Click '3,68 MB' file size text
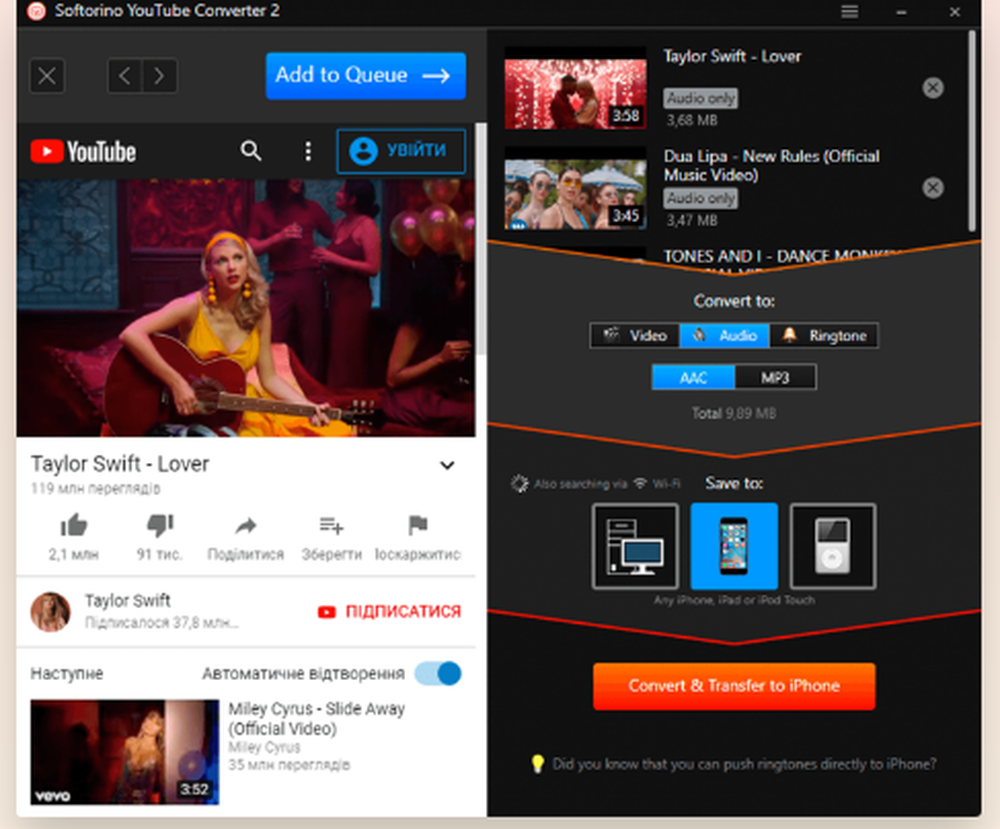Viewport: 1000px width, 829px height. point(692,120)
